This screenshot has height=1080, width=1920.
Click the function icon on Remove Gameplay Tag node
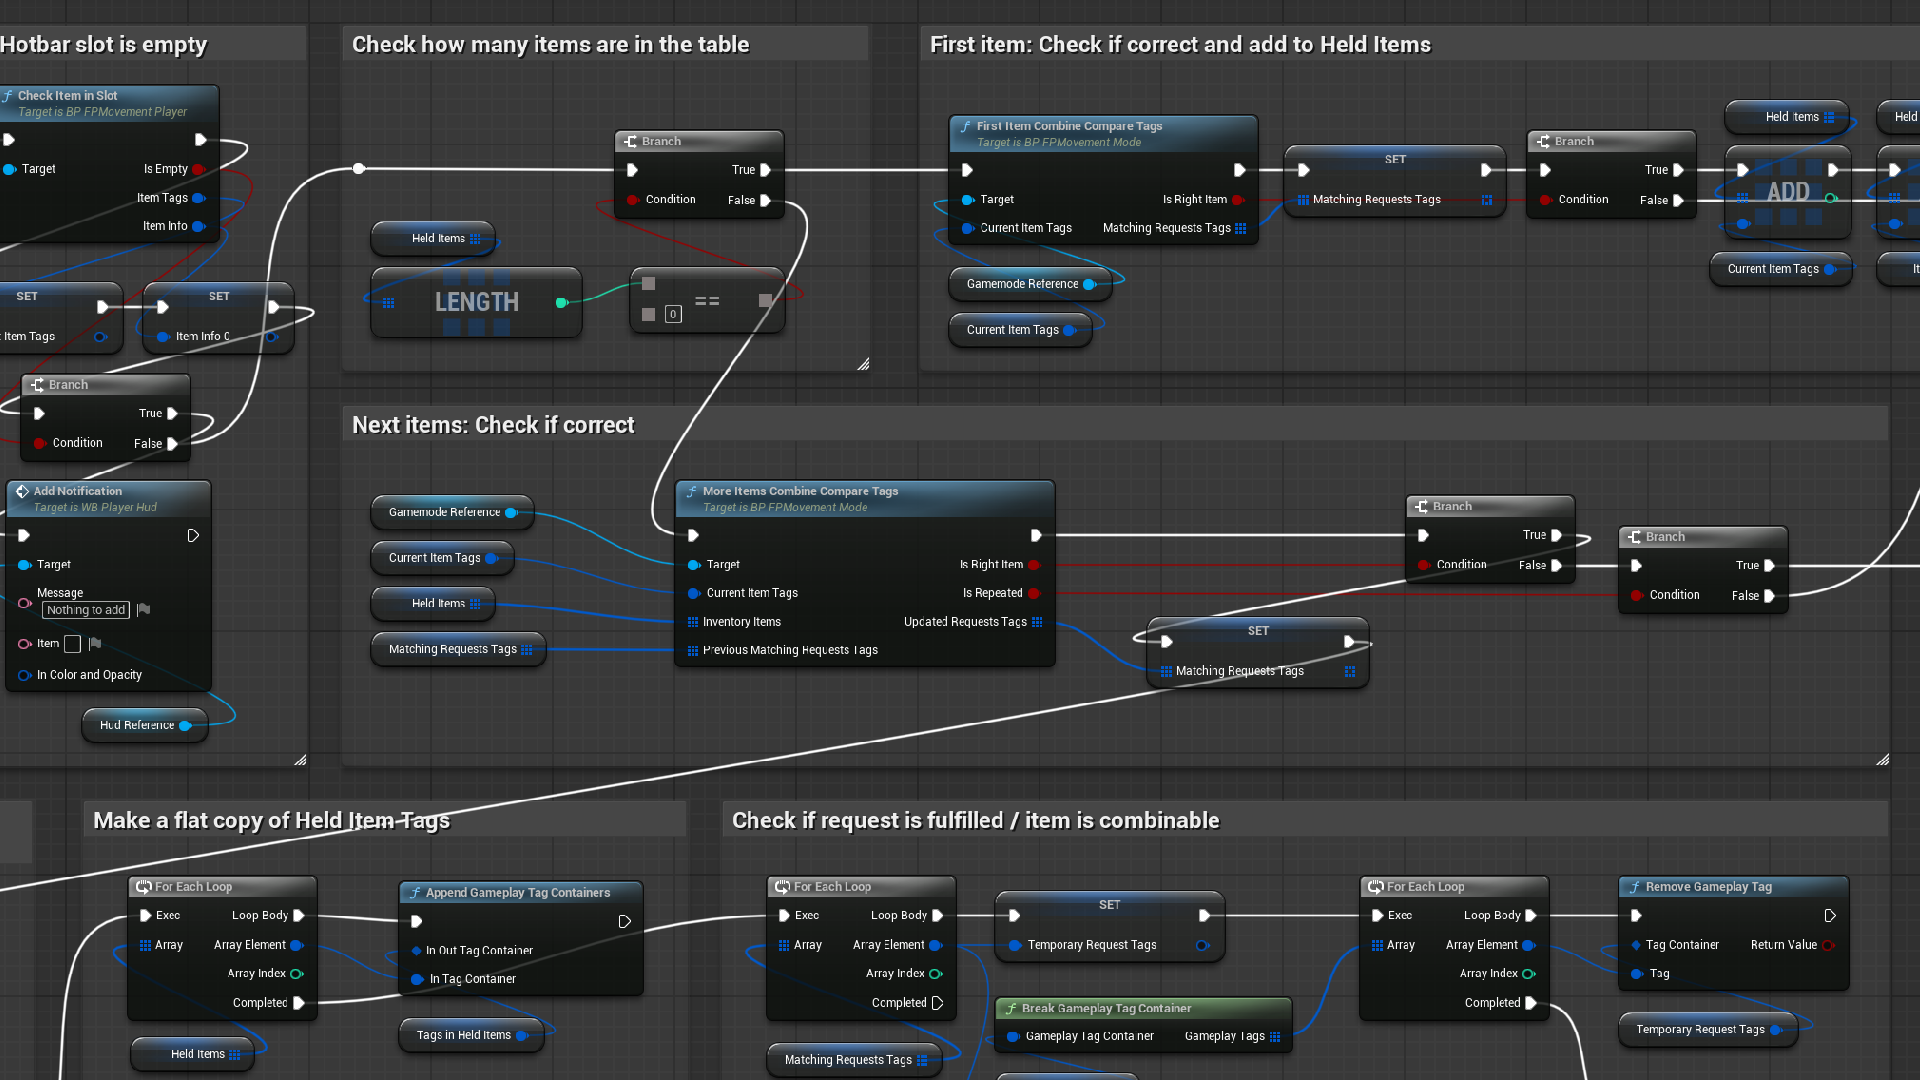1637,886
